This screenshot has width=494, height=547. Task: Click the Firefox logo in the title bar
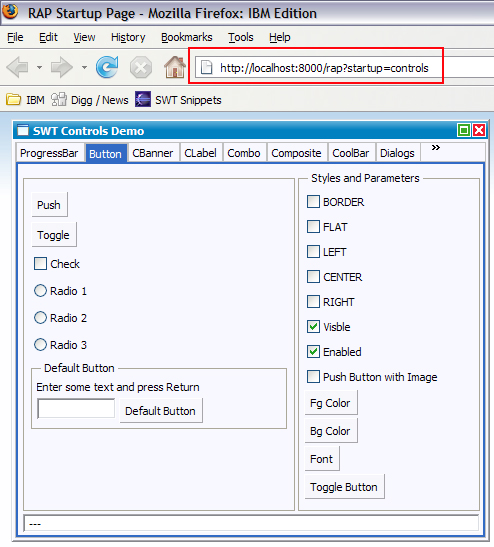pyautogui.click(x=10, y=11)
